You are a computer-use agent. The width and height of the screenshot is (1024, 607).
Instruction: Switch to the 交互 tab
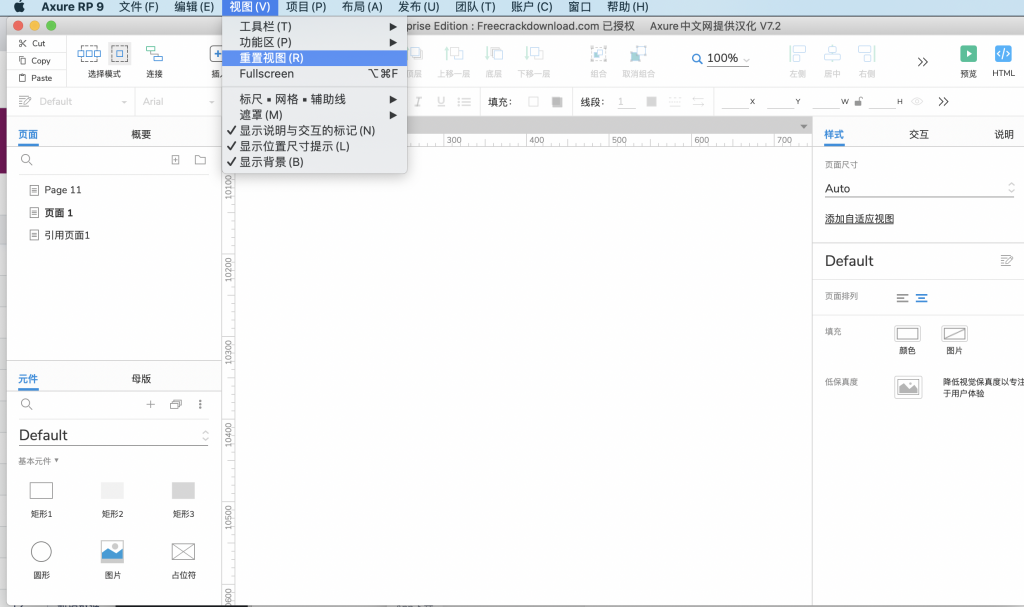918,134
